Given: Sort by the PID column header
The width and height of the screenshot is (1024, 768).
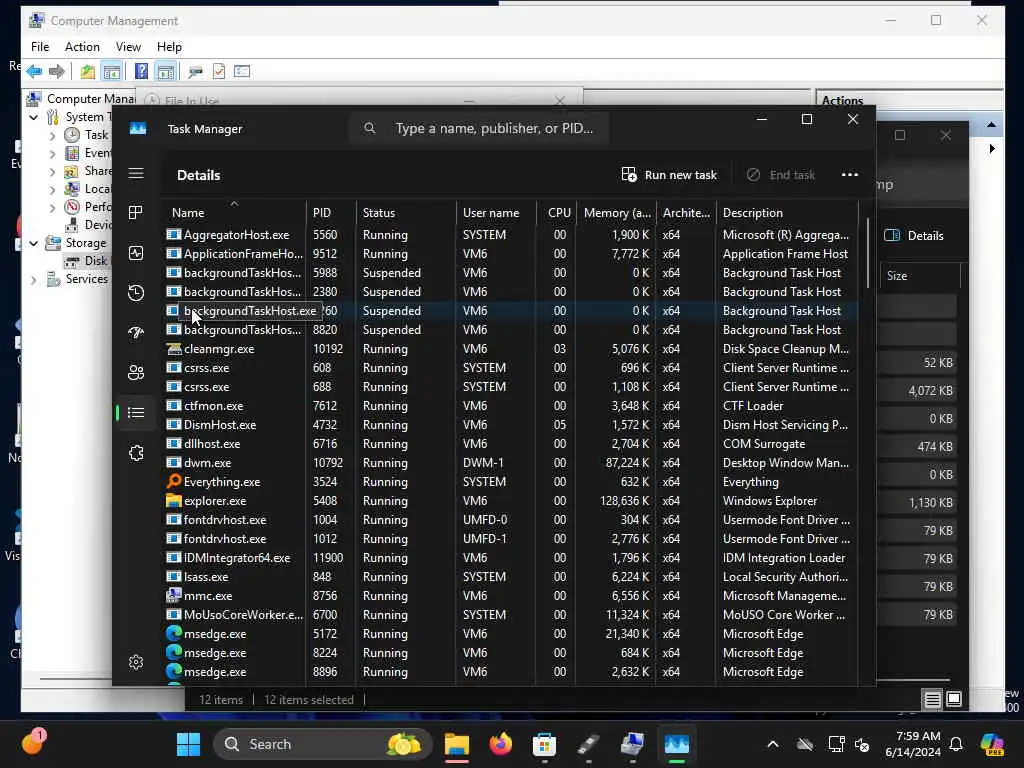Looking at the screenshot, I should pyautogui.click(x=331, y=213).
